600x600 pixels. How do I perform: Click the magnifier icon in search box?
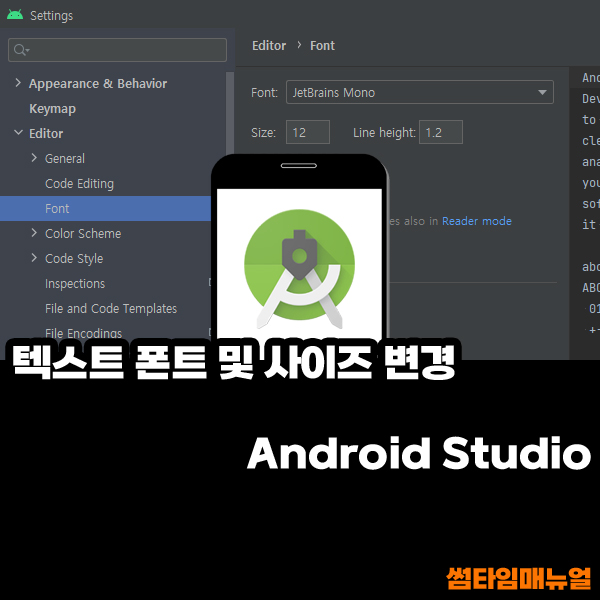tap(20, 50)
